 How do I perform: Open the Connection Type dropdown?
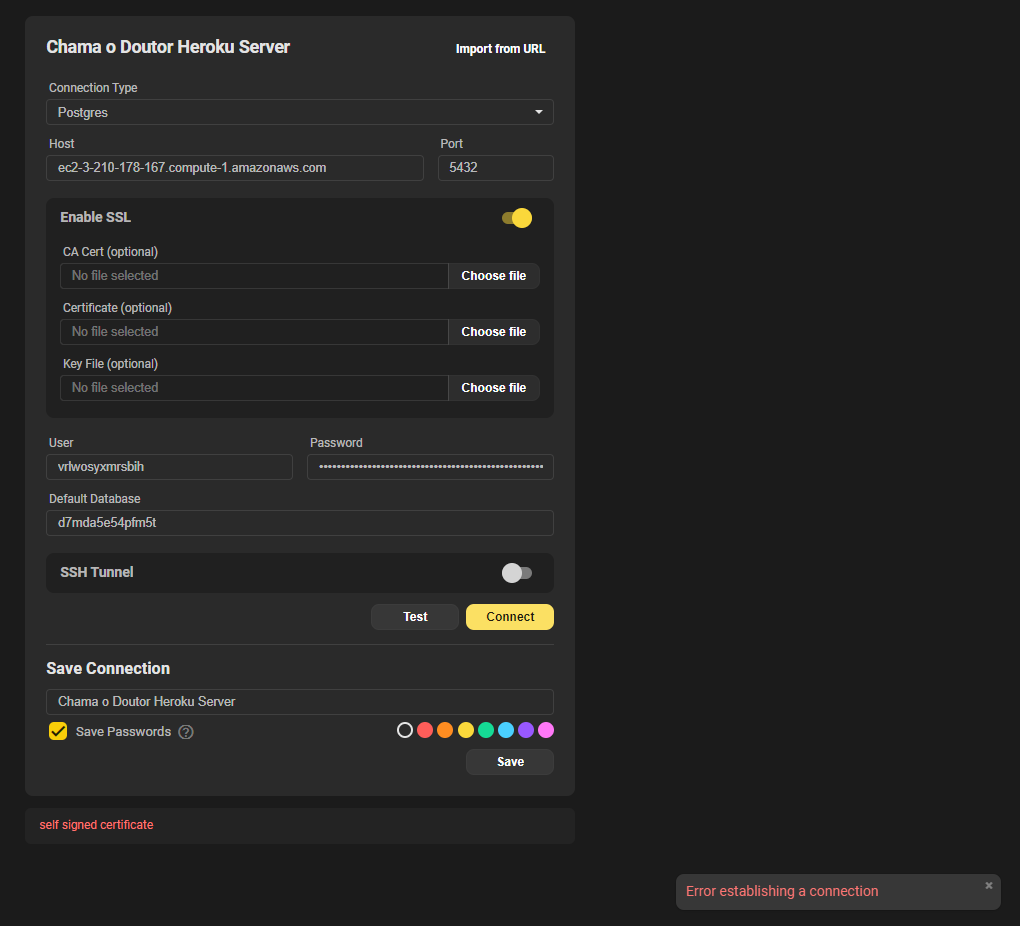[300, 112]
